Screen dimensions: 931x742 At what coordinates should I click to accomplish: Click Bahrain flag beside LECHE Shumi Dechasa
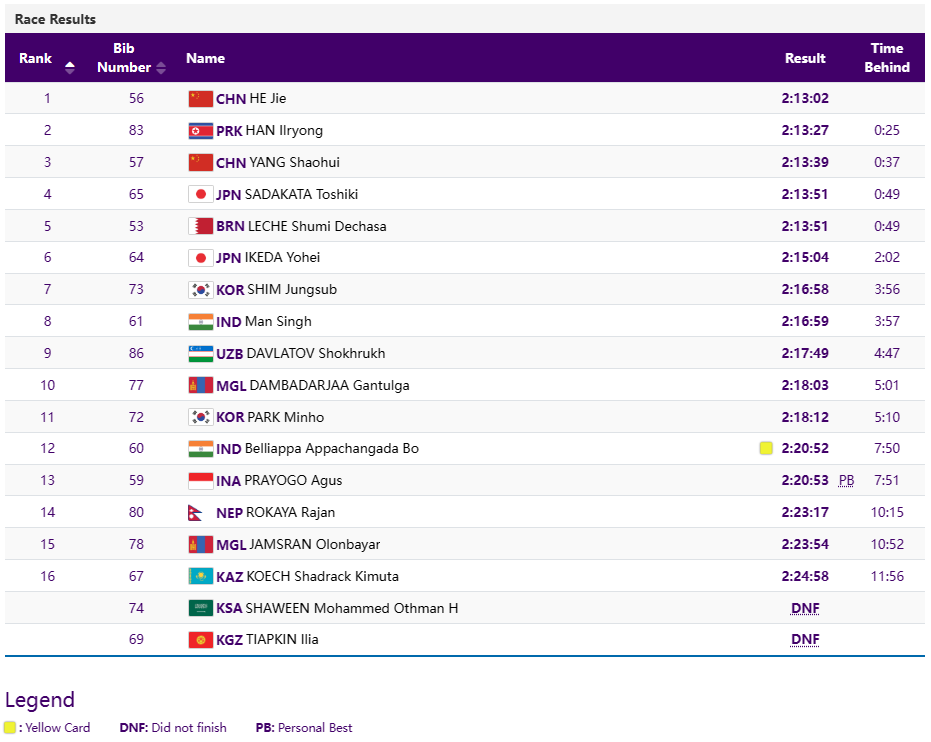coord(201,226)
